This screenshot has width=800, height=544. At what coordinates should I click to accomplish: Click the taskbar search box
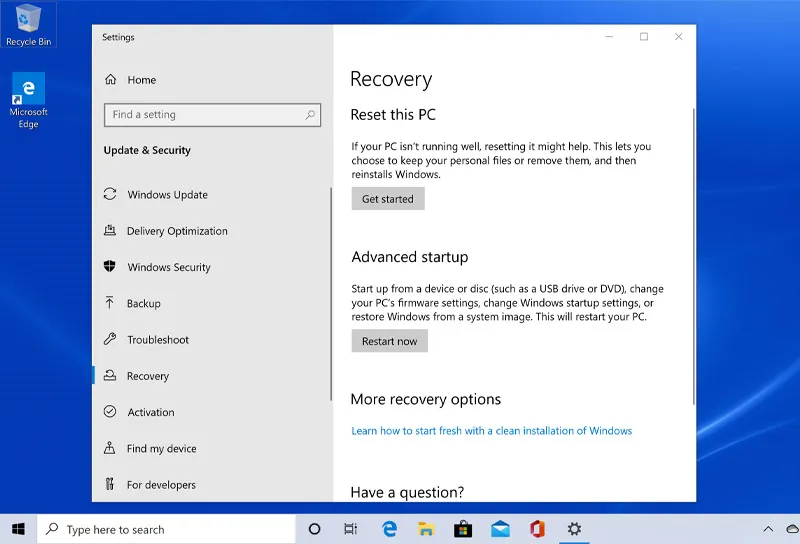(x=166, y=529)
